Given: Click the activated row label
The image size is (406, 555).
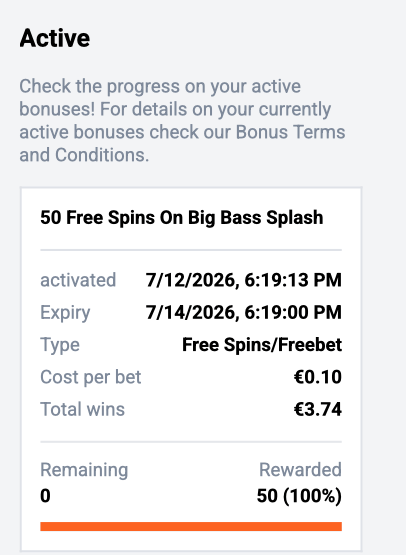Looking at the screenshot, I should pos(78,280).
